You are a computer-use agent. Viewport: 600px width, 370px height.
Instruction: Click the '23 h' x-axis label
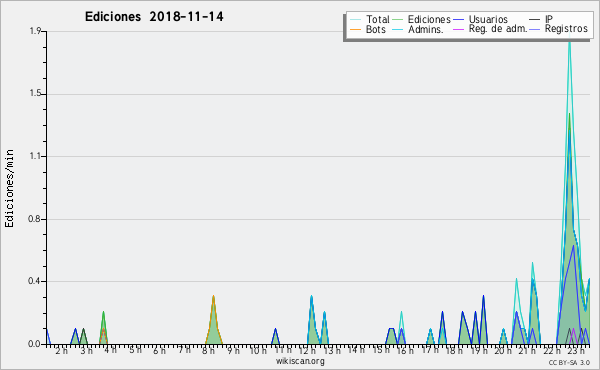577,350
